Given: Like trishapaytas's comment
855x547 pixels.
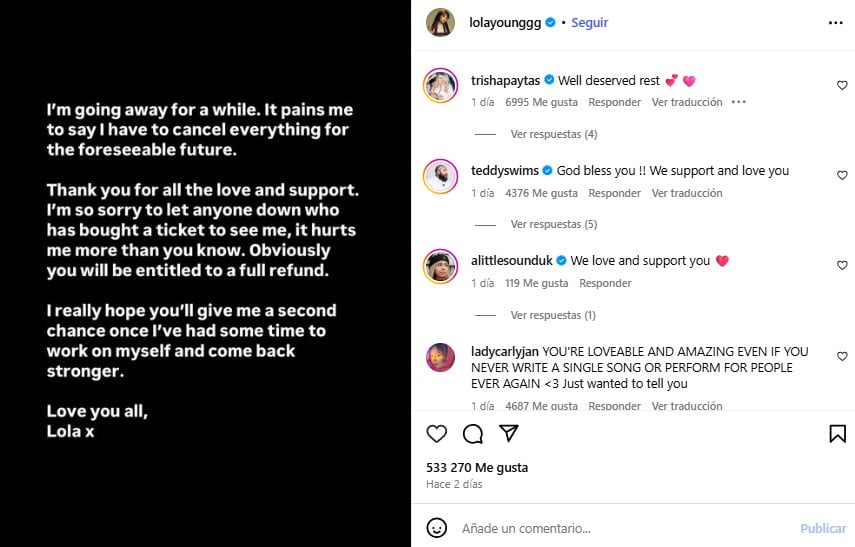Looking at the screenshot, I should pyautogui.click(x=842, y=86).
